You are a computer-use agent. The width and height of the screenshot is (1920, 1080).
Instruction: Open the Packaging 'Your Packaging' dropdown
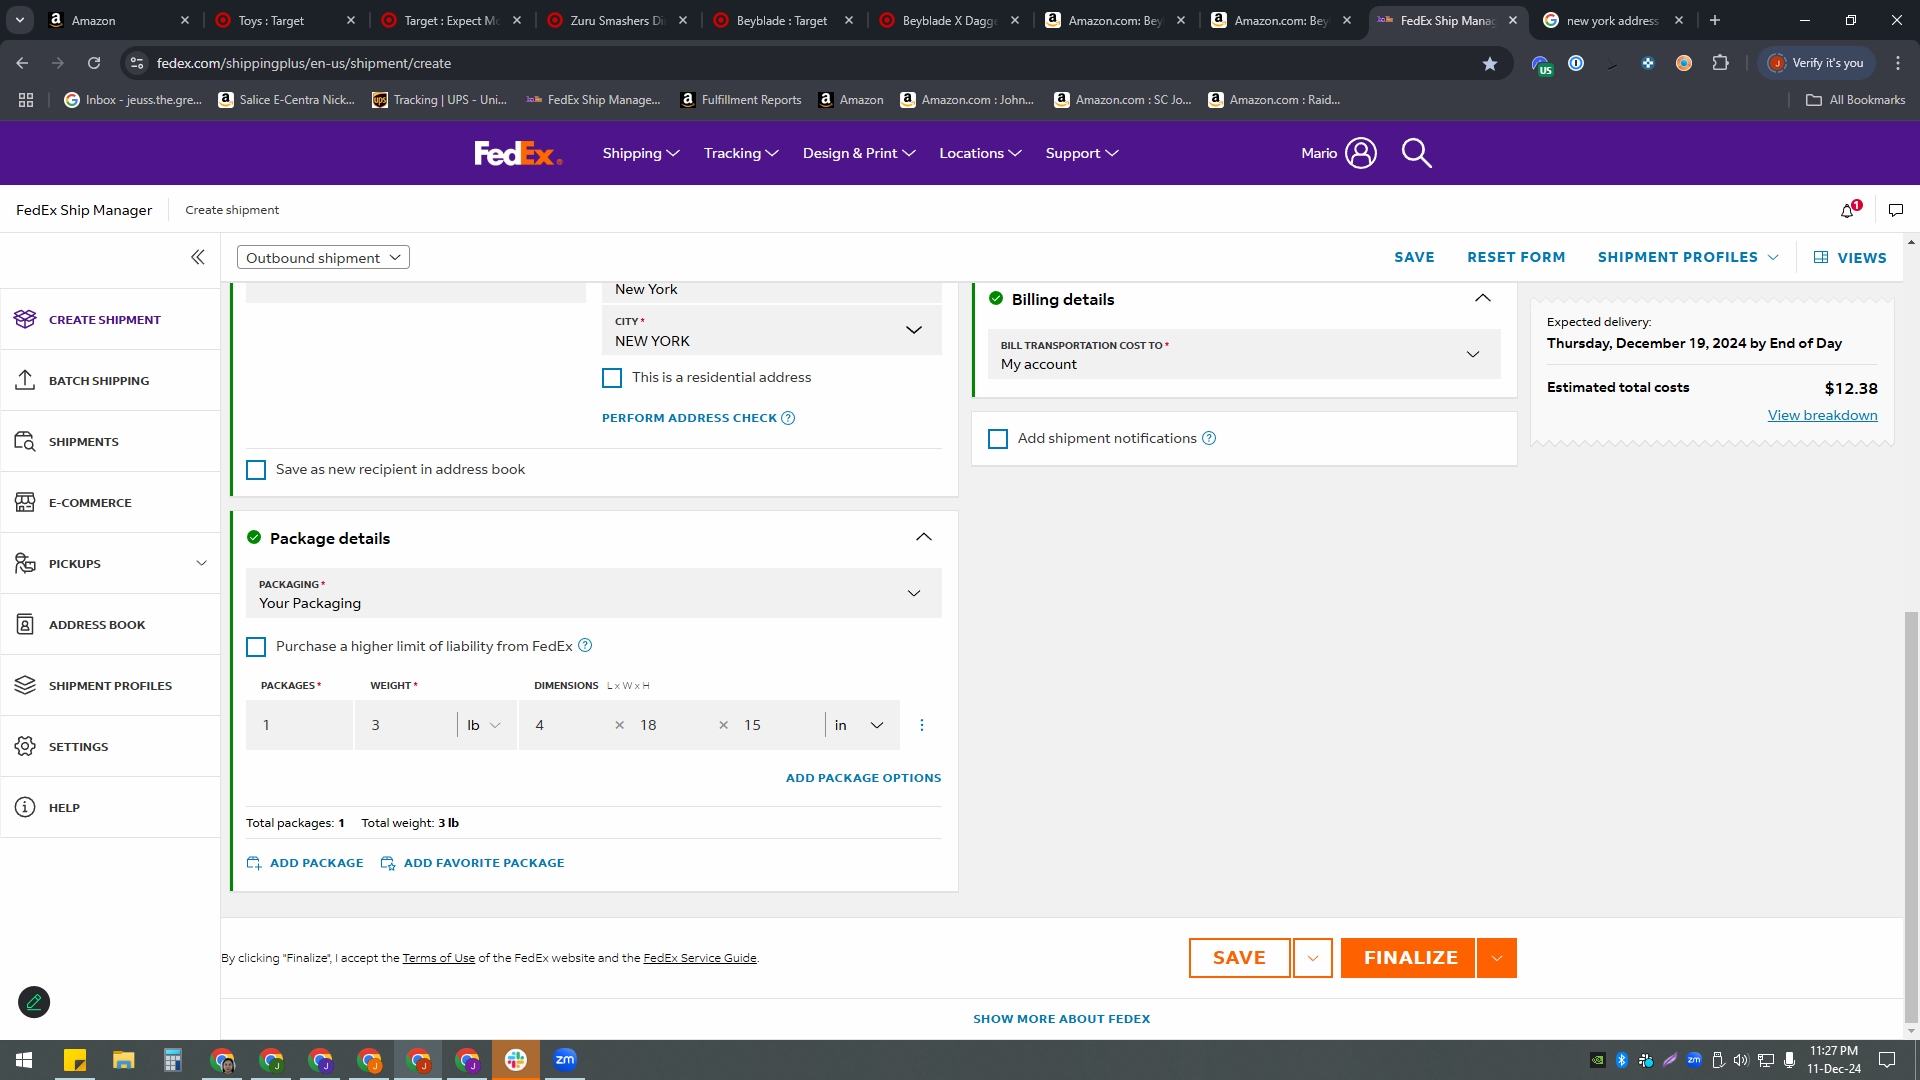594,594
